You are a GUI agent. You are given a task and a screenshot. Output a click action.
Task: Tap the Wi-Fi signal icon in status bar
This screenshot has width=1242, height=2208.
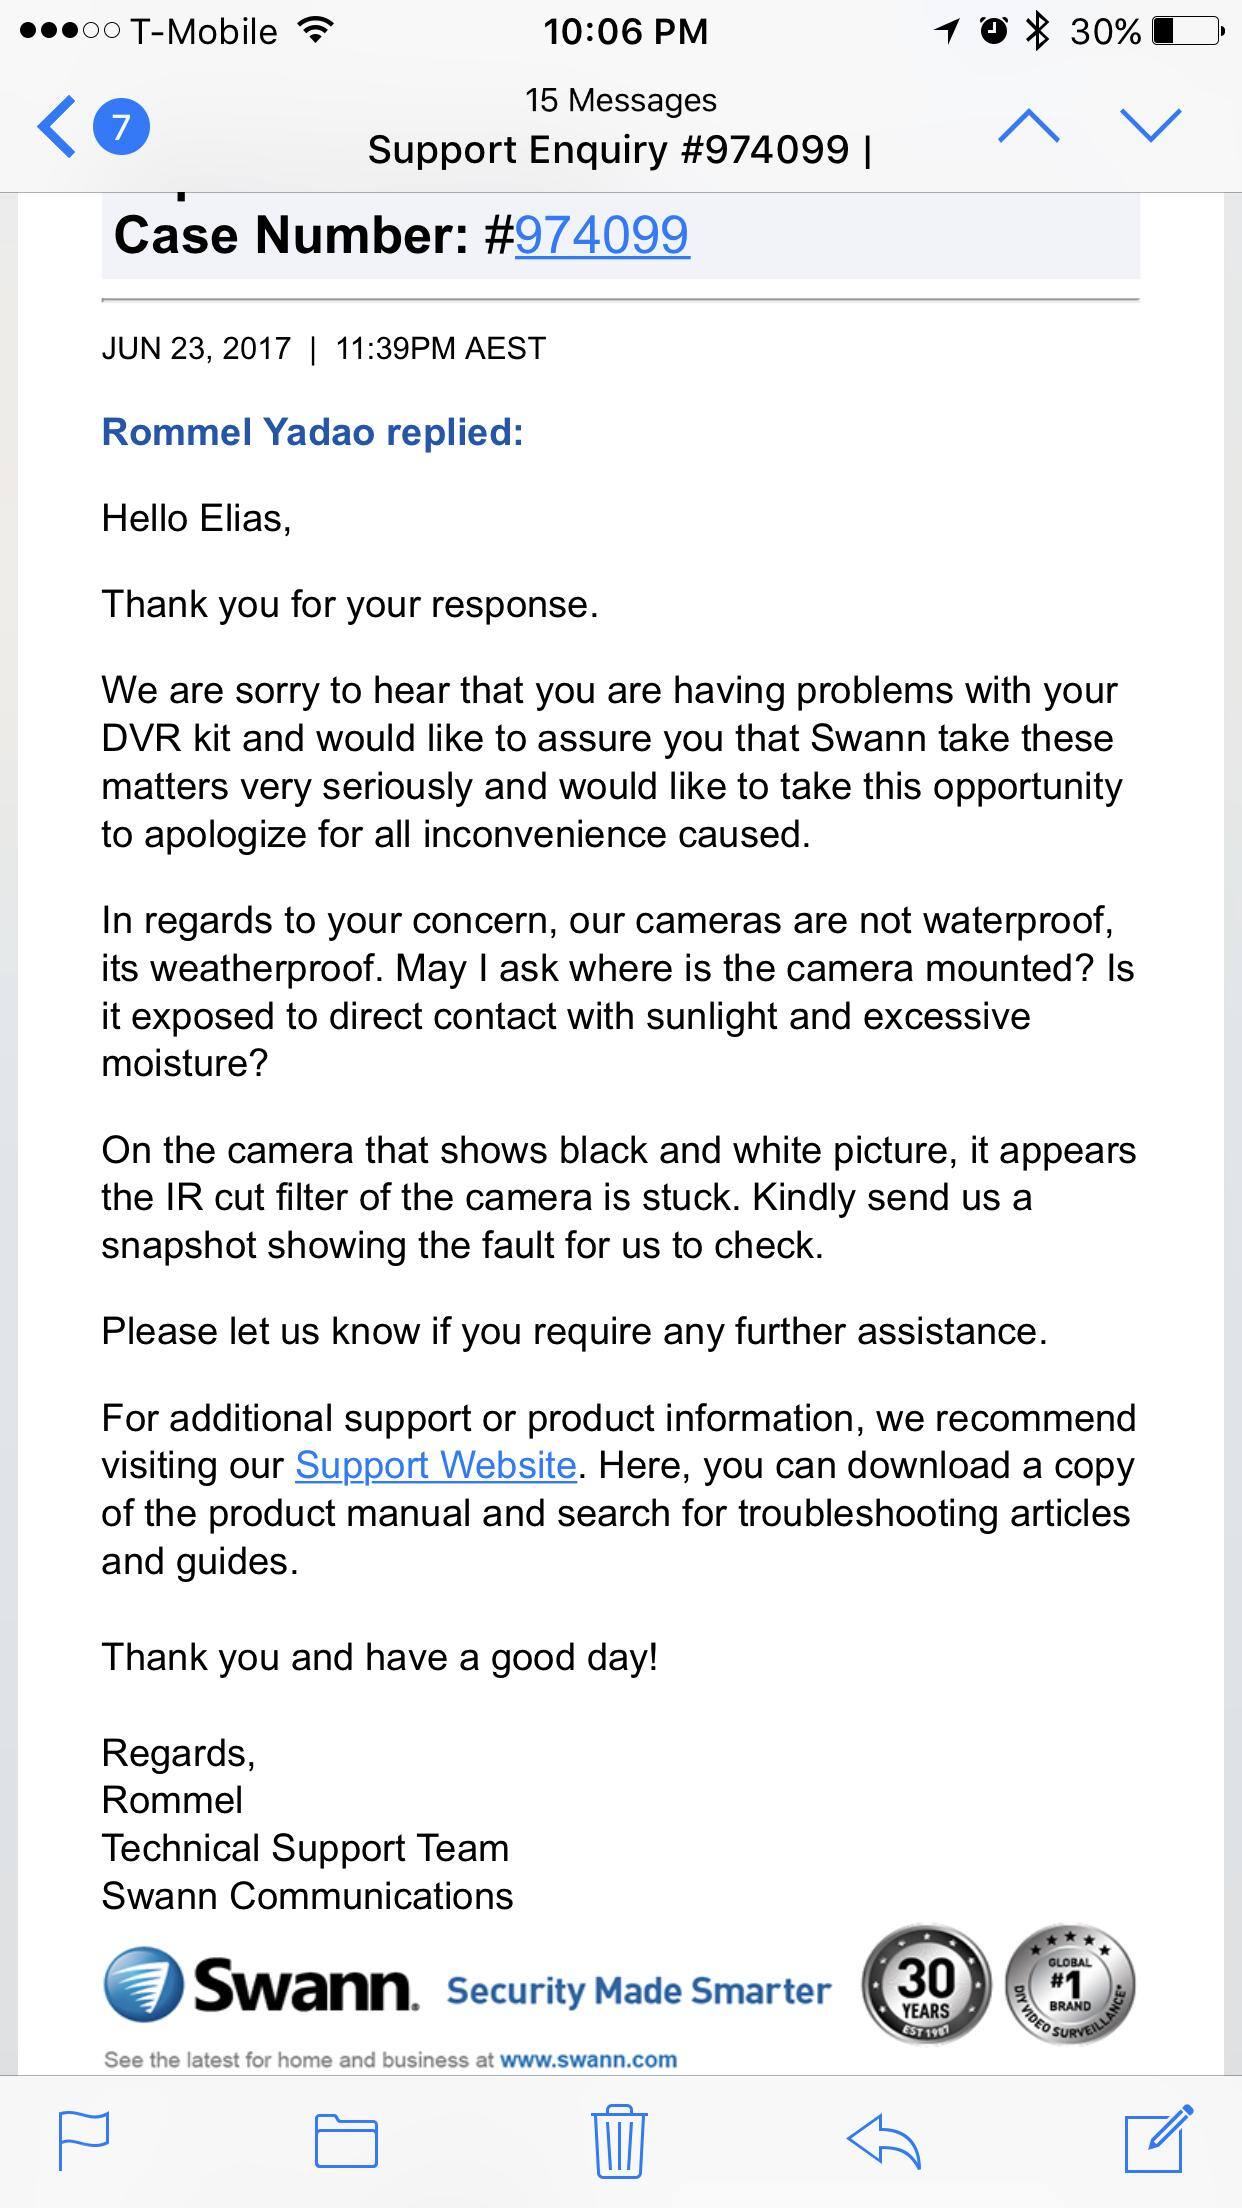pos(314,32)
